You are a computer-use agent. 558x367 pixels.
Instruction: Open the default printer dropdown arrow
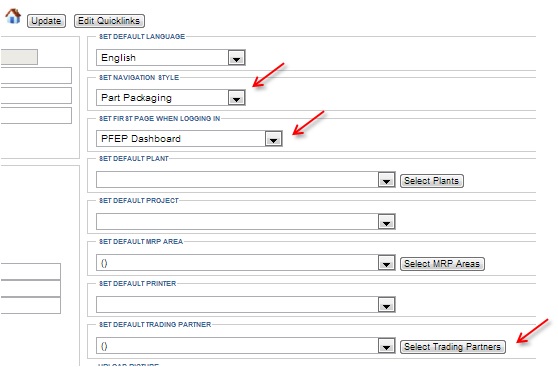click(386, 305)
